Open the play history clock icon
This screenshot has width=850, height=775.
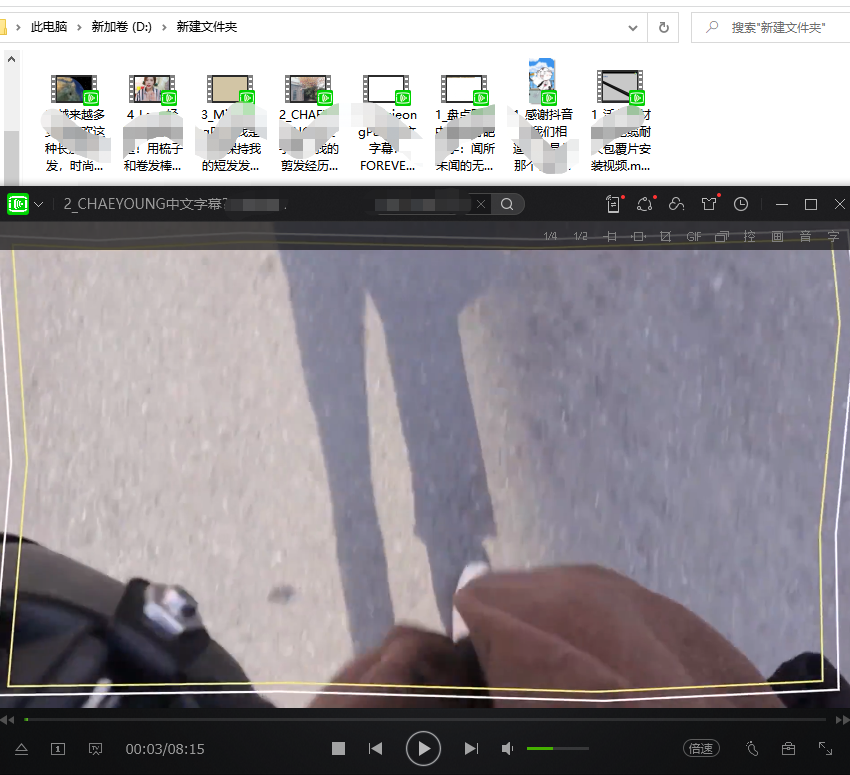click(741, 204)
